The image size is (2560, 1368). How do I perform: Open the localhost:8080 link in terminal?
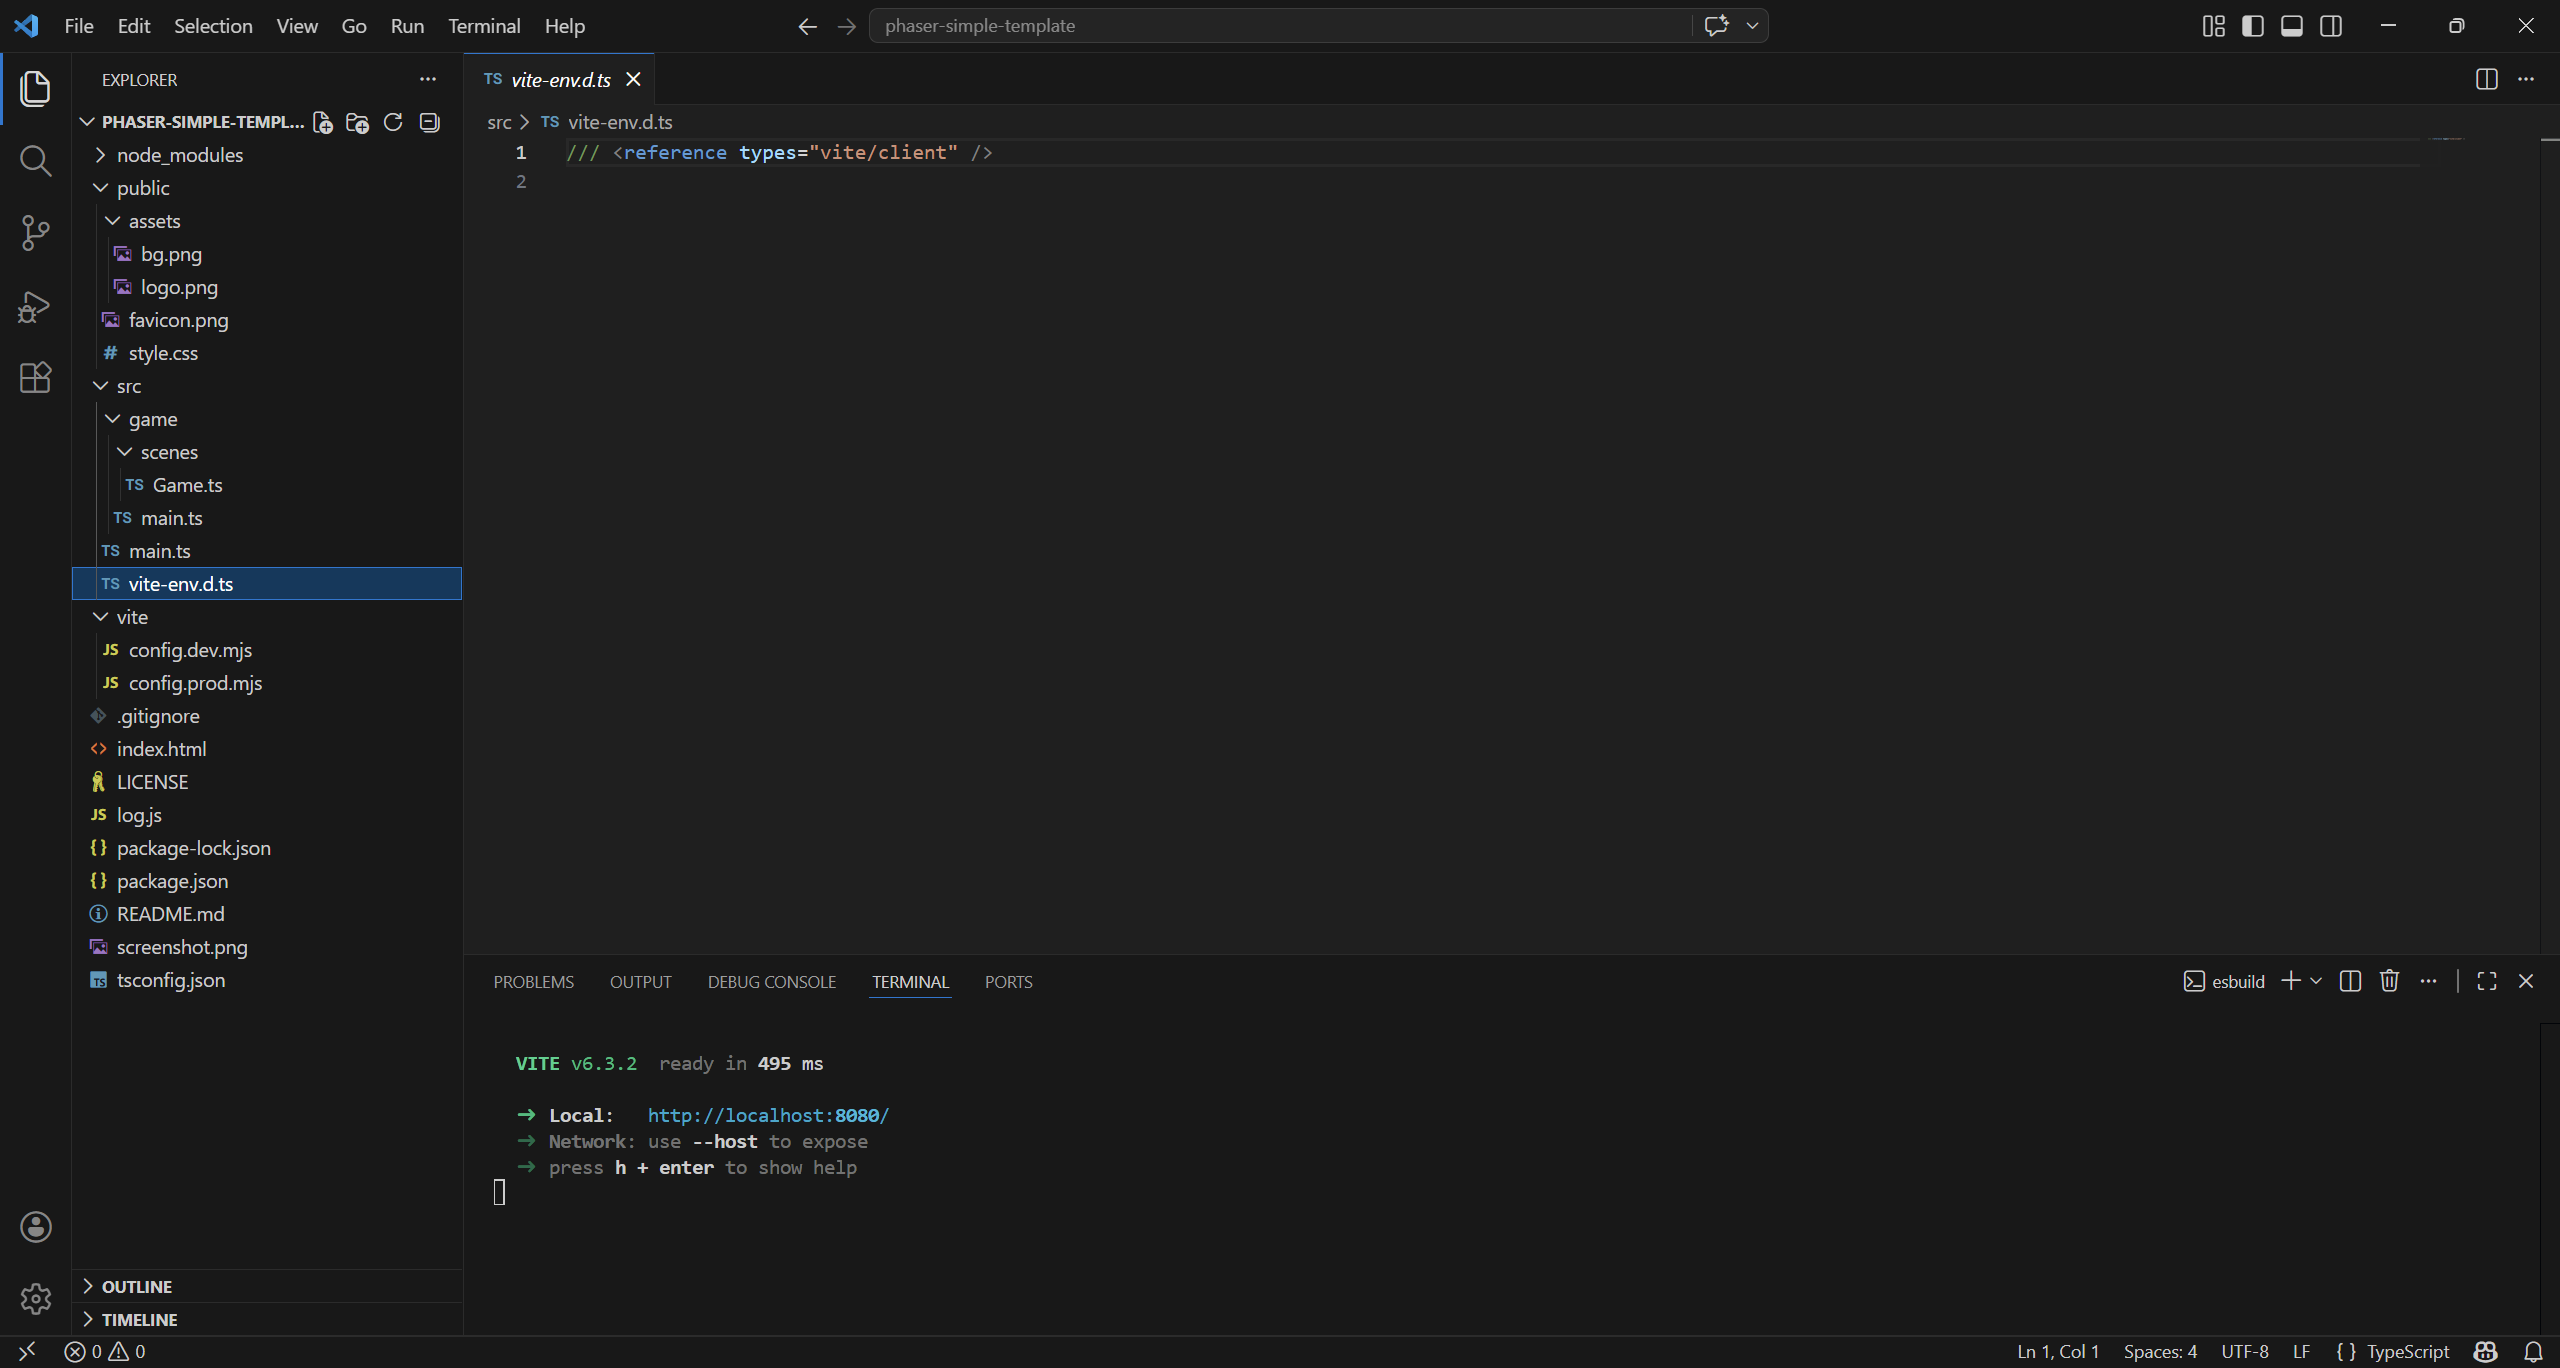(x=768, y=1115)
